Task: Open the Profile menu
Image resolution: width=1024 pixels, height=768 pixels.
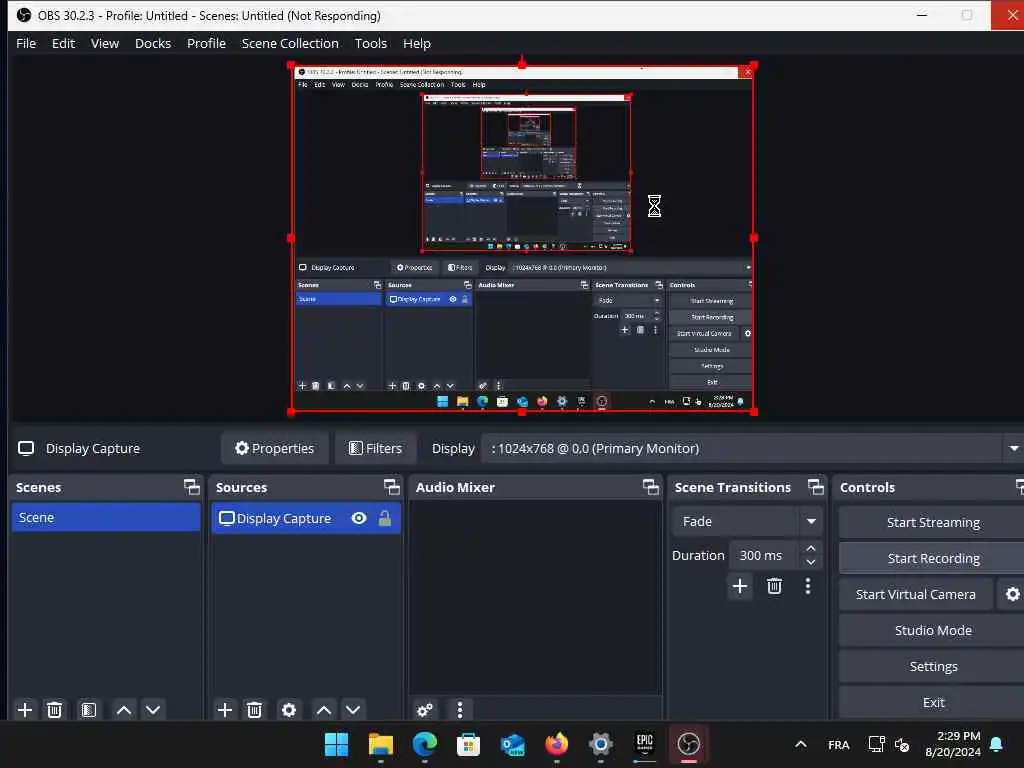Action: coord(206,43)
